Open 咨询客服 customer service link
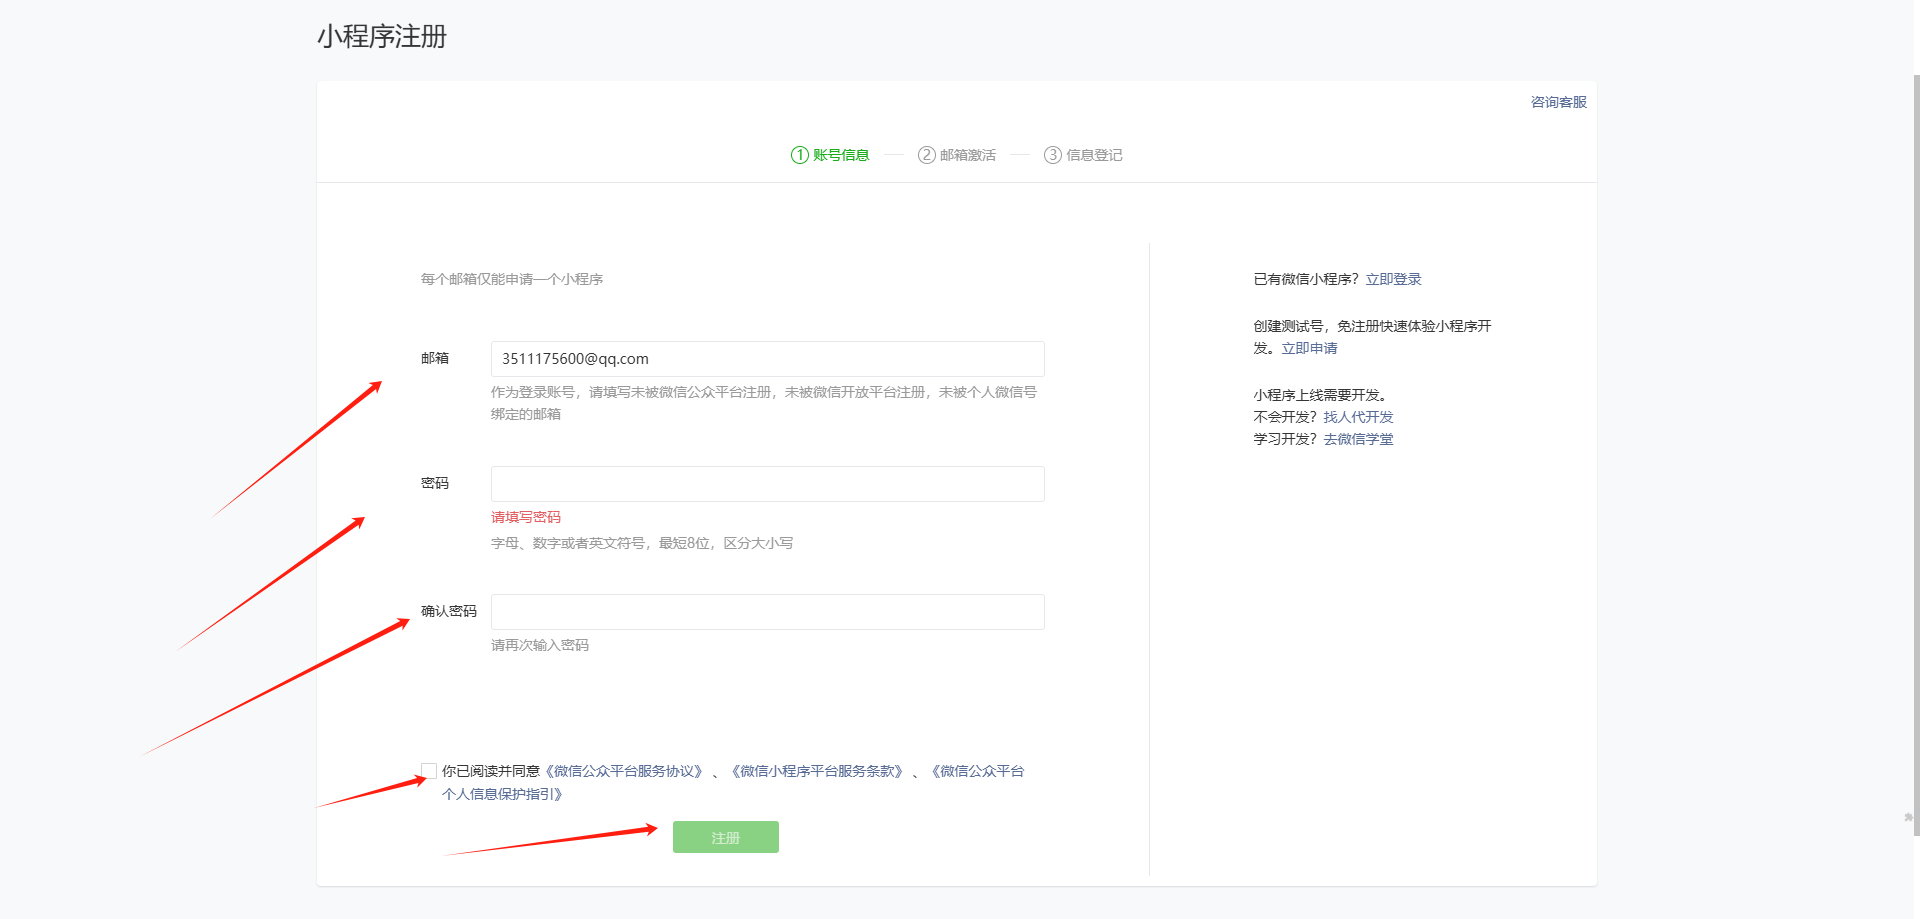 click(x=1558, y=102)
